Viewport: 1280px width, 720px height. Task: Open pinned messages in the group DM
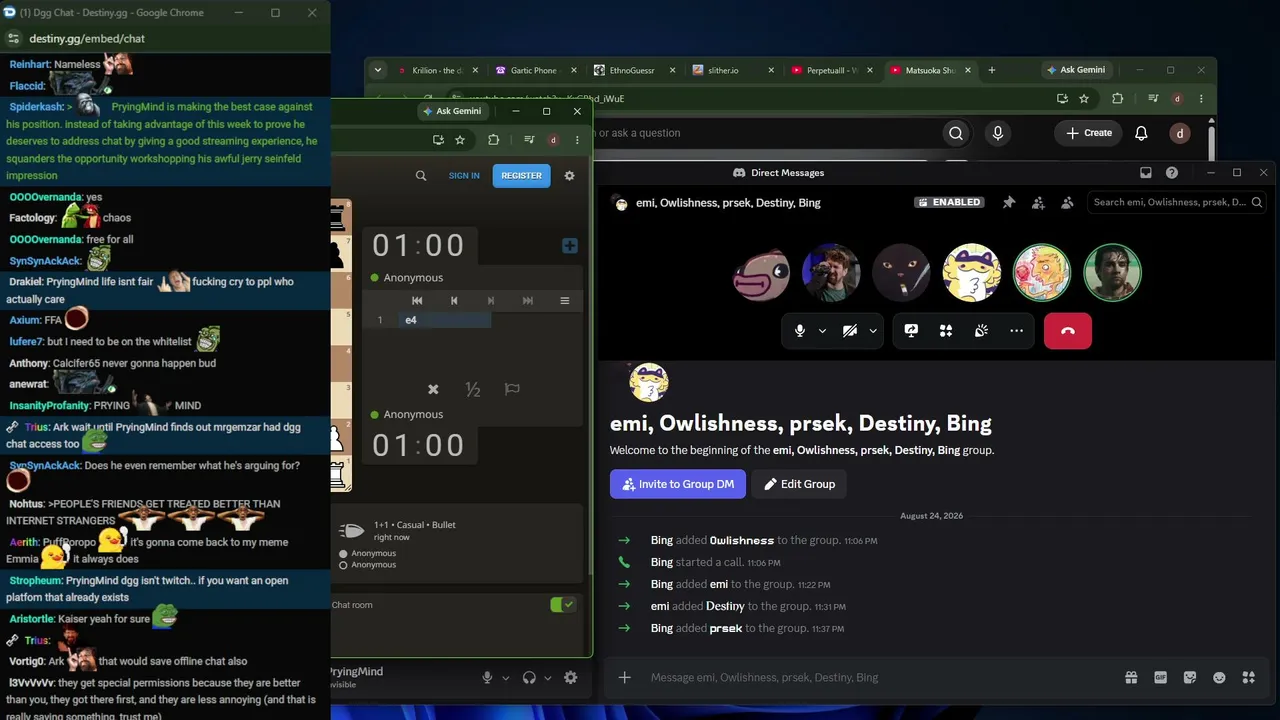click(1009, 202)
